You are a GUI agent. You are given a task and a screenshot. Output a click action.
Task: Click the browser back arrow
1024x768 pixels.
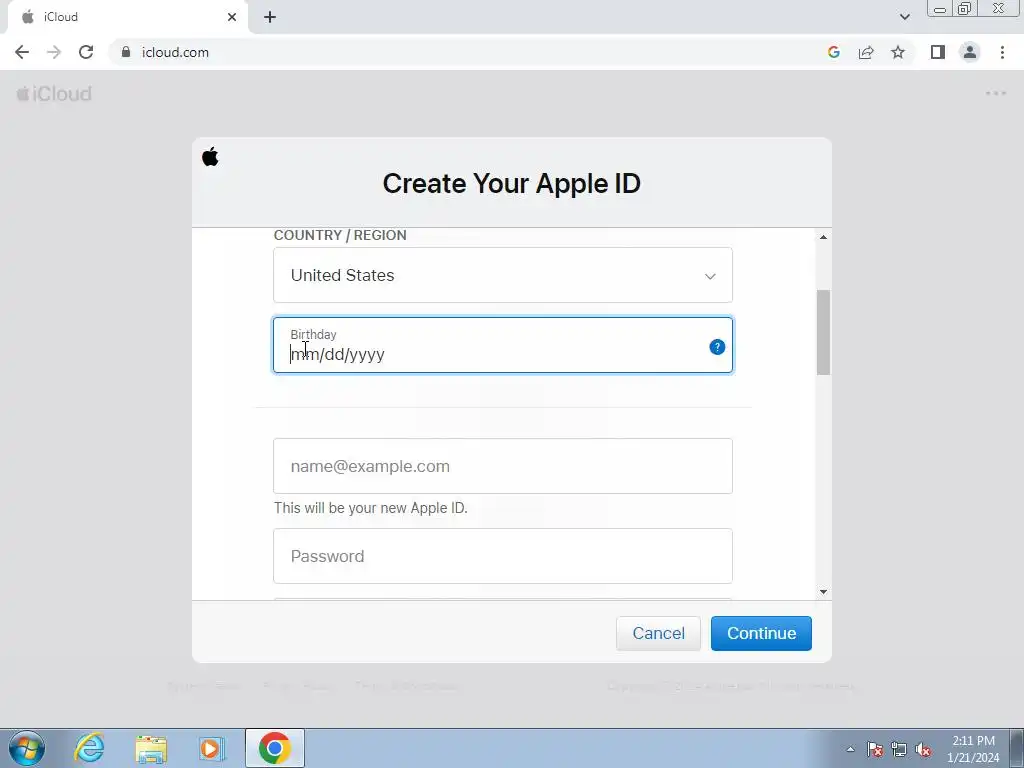click(22, 52)
